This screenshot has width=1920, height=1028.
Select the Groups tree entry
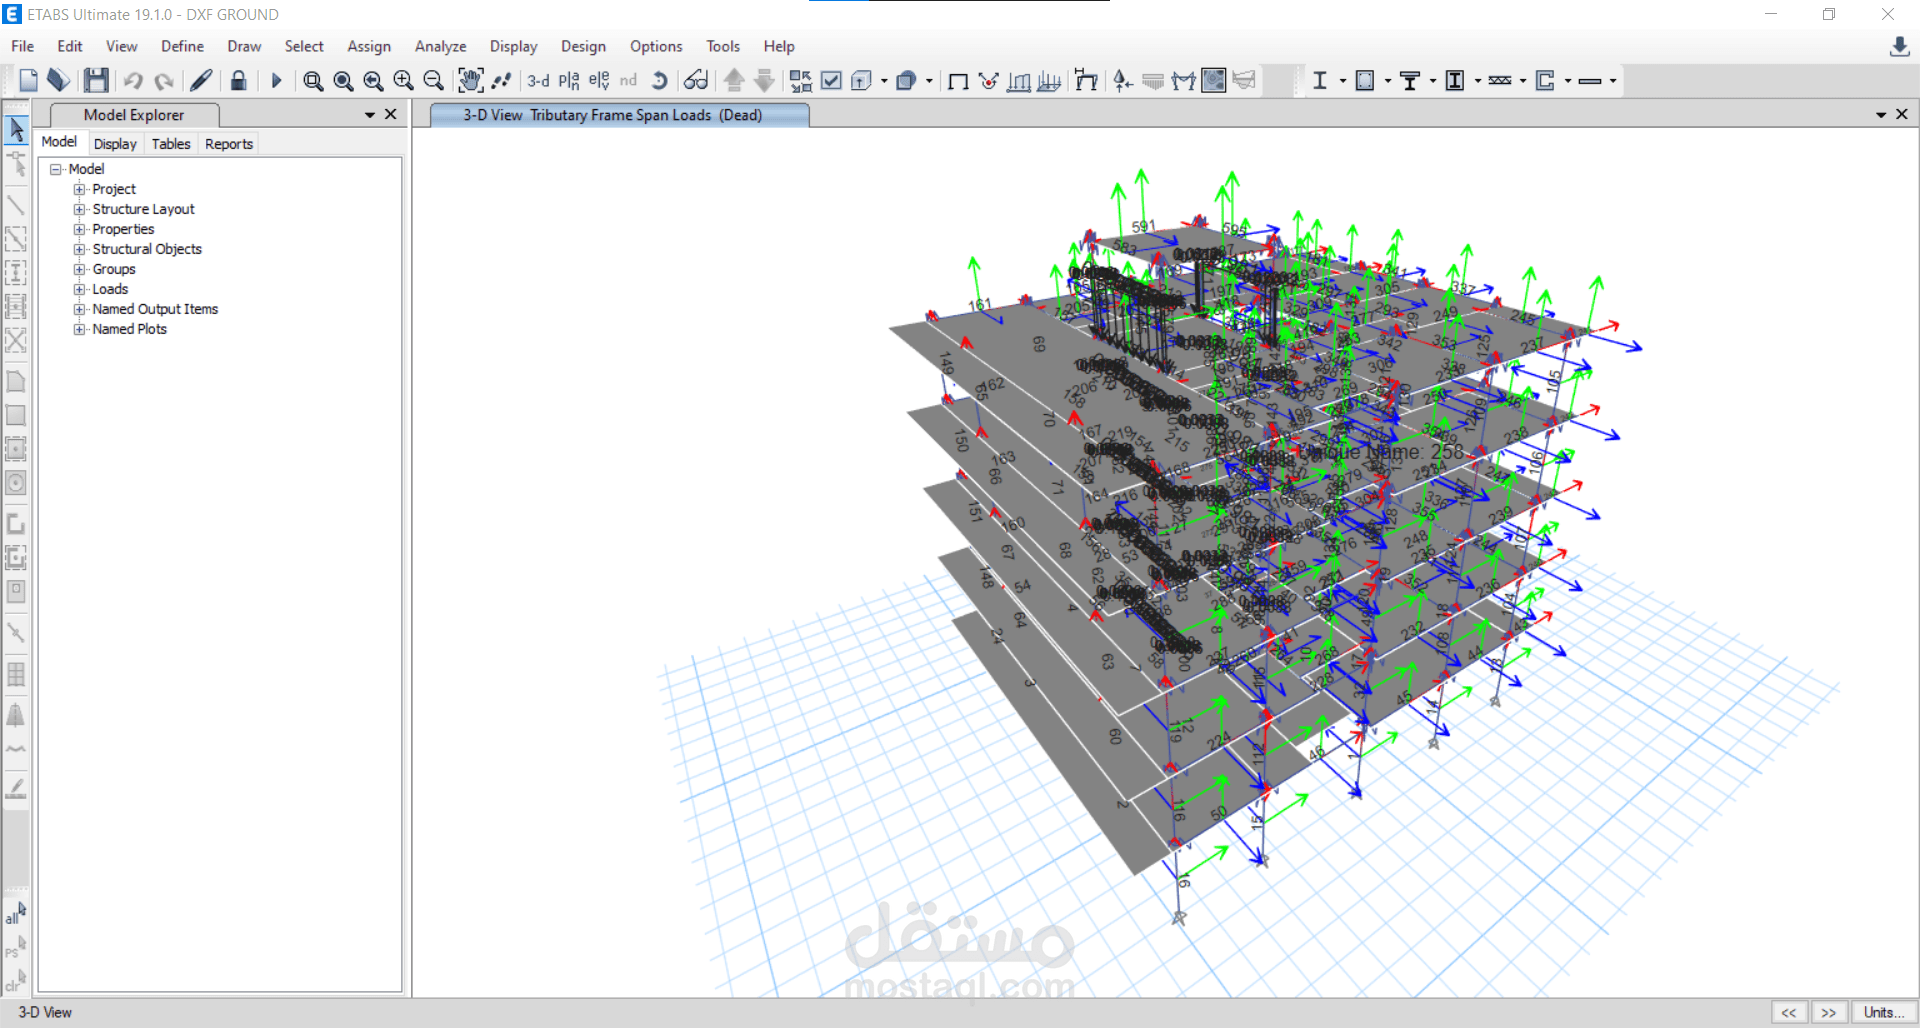pos(114,269)
